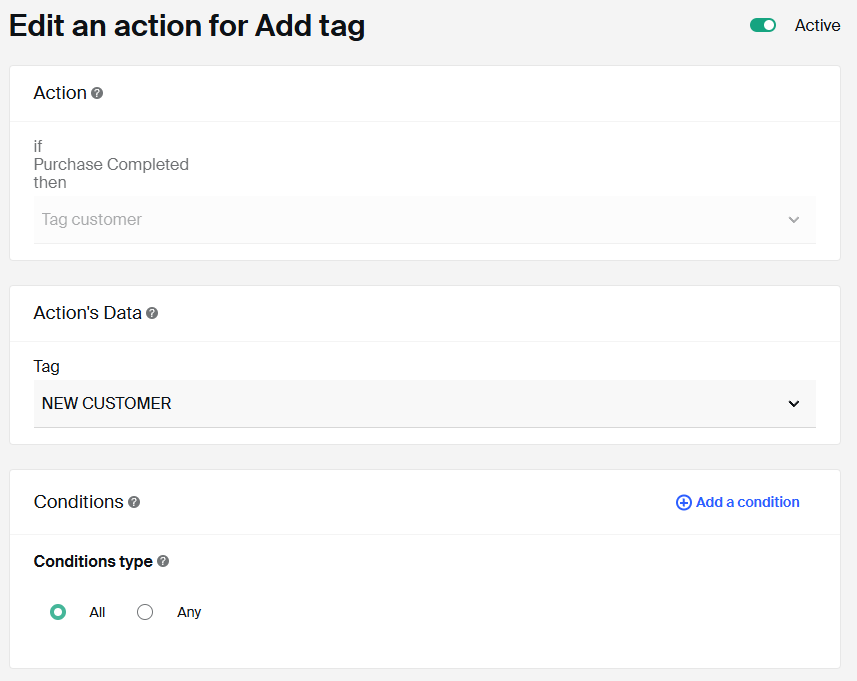Click the Any radio label text
This screenshot has width=857, height=681.
click(x=189, y=612)
